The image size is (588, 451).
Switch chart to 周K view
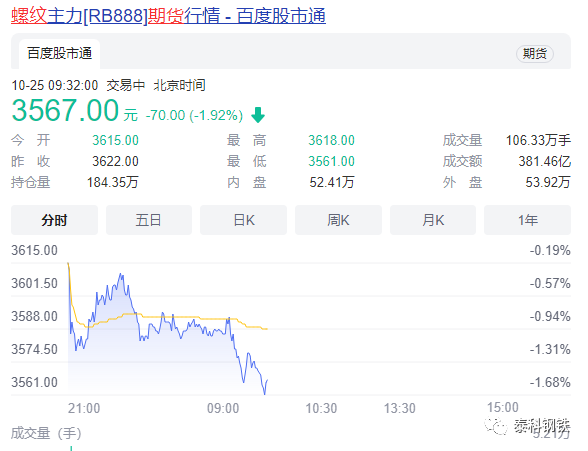tap(338, 220)
